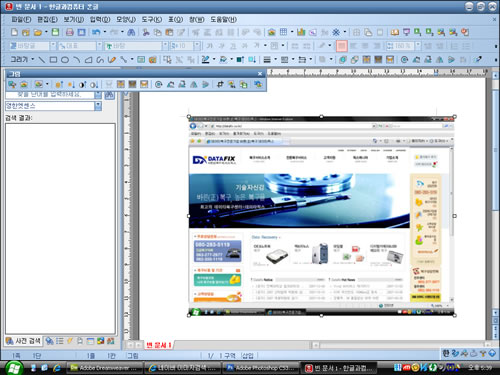The width and height of the screenshot is (500, 375).
Task: Select the ellipse drawing tool
Action: tap(65, 60)
